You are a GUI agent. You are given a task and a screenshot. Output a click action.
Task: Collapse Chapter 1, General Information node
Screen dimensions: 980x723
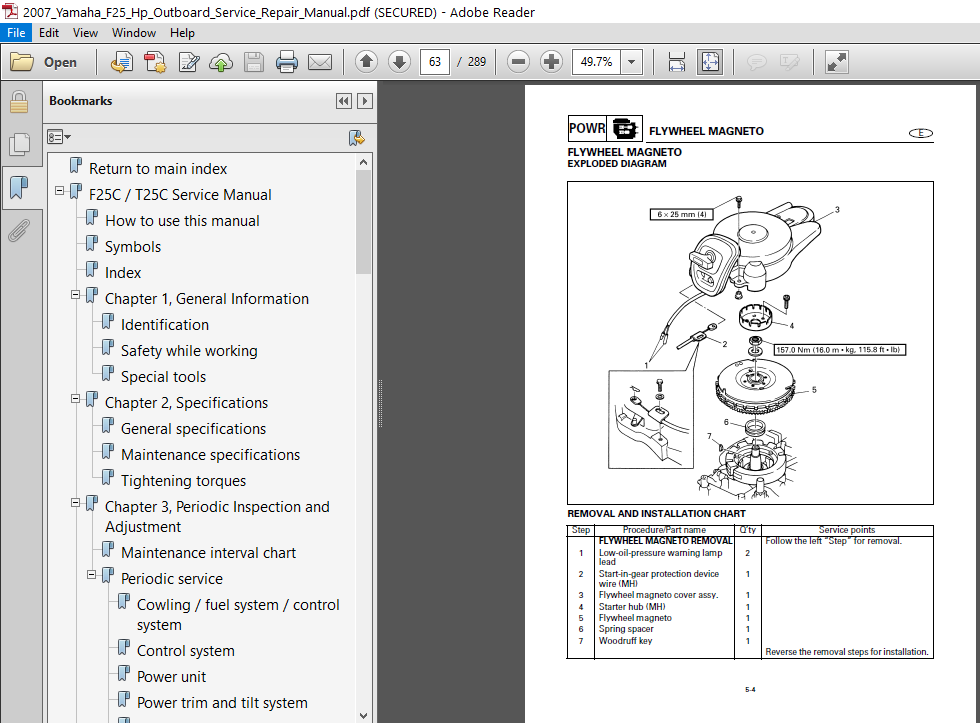pyautogui.click(x=76, y=294)
